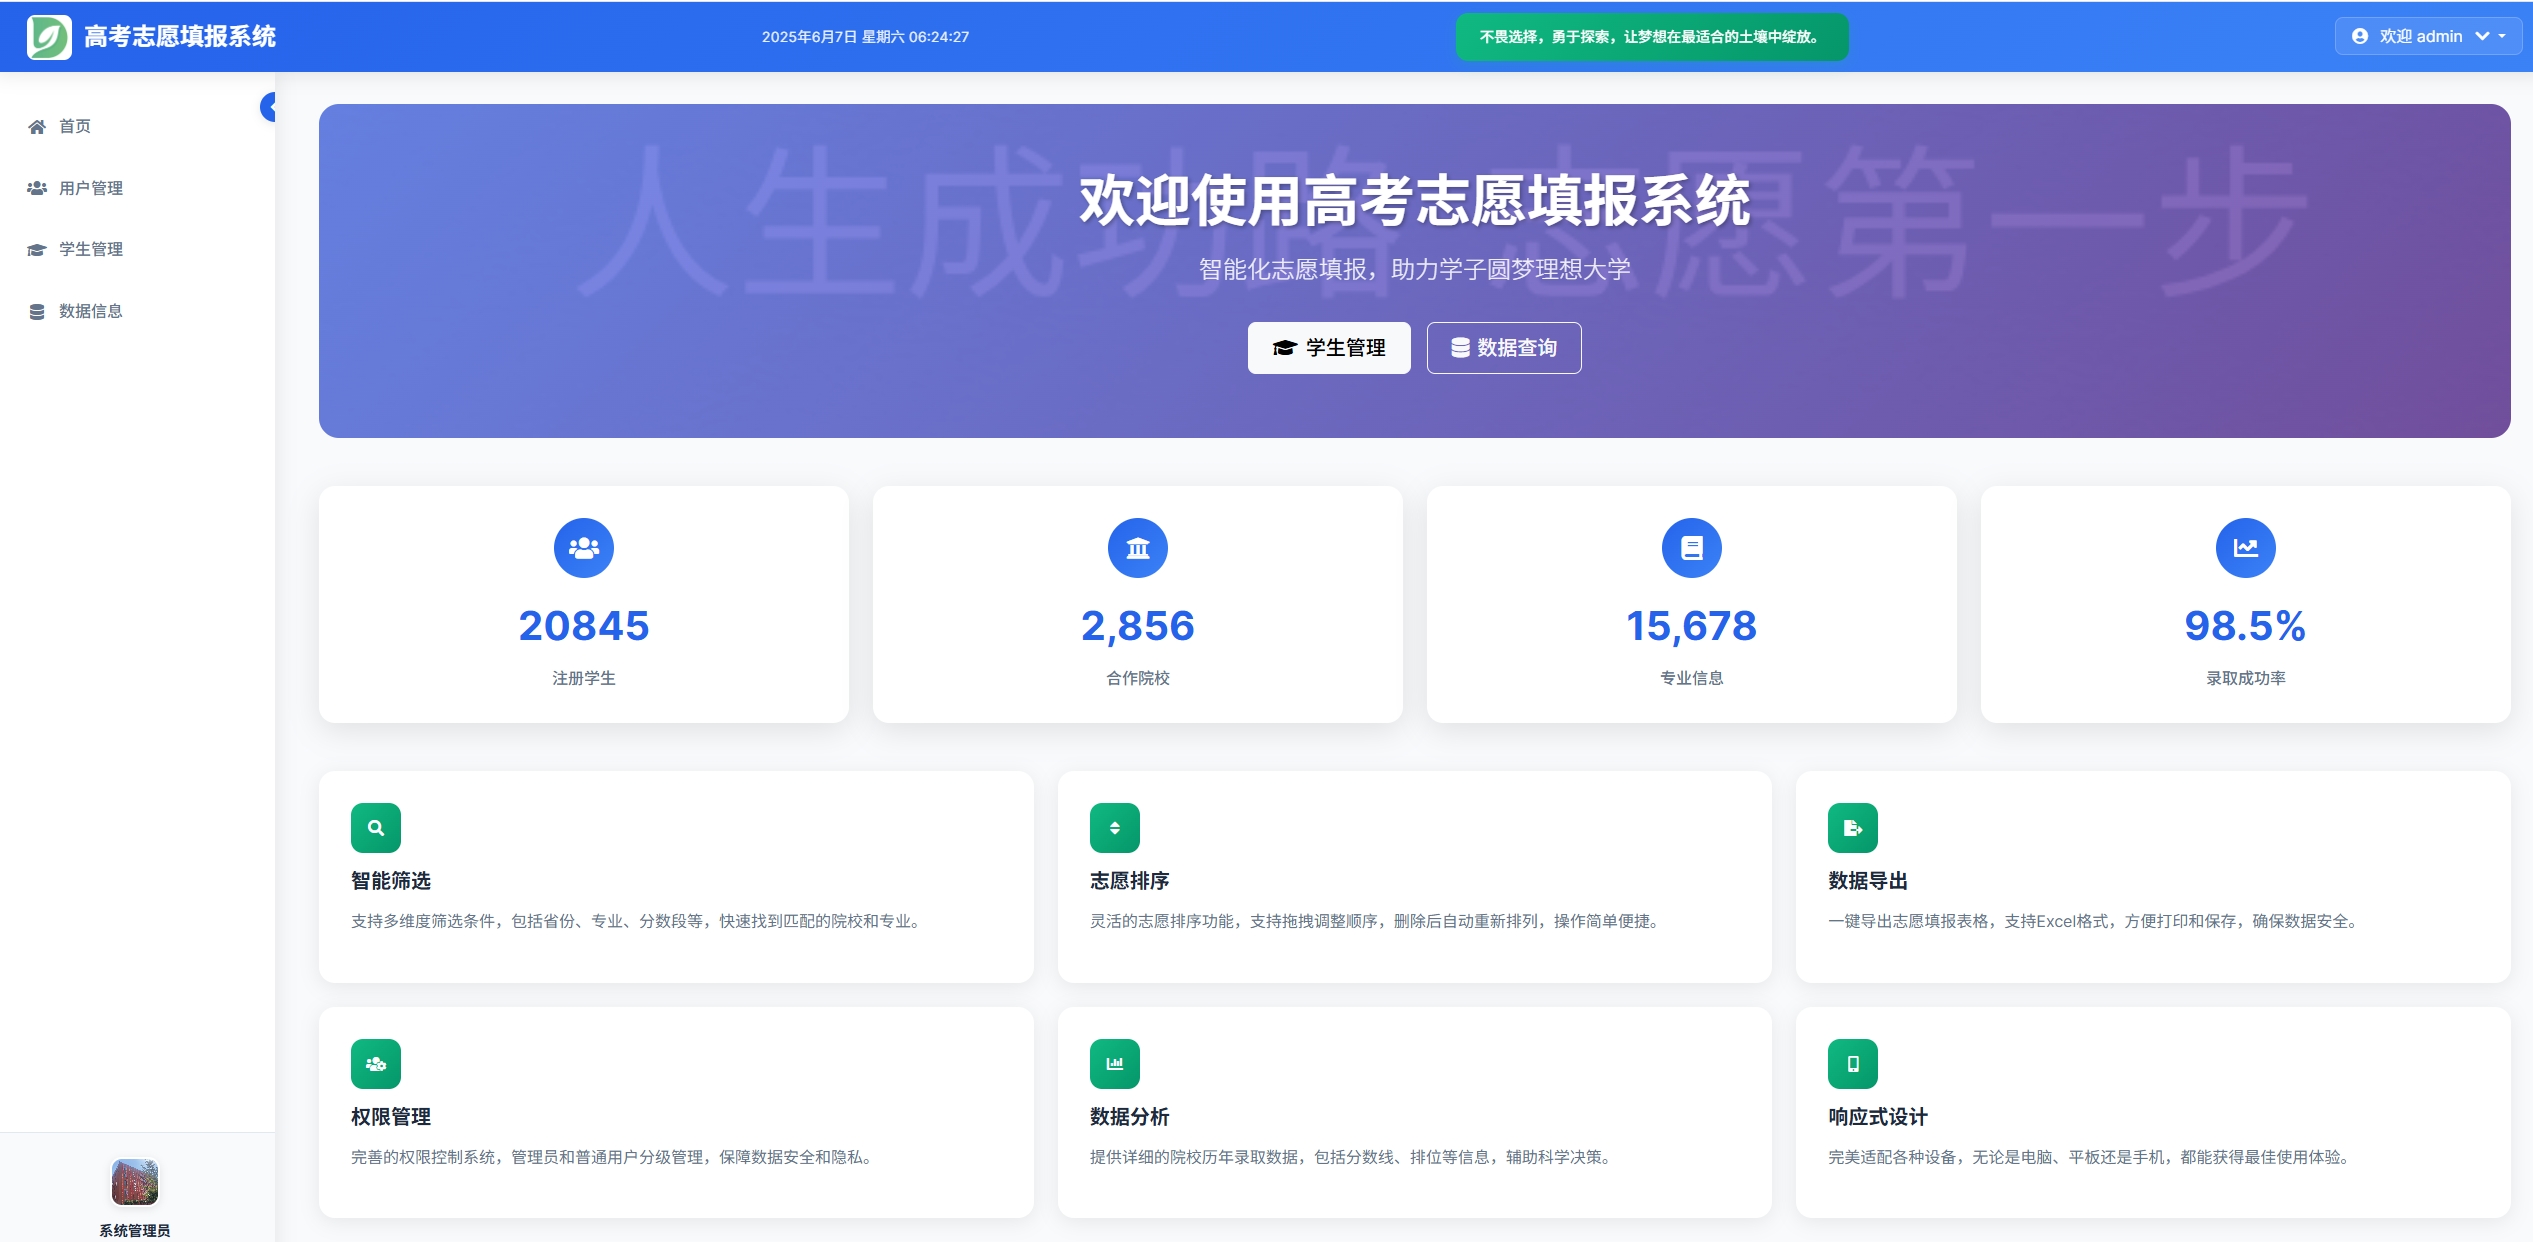Select 学生管理 in the sidebar menu
Screen dimensions: 2533x1242
90,249
